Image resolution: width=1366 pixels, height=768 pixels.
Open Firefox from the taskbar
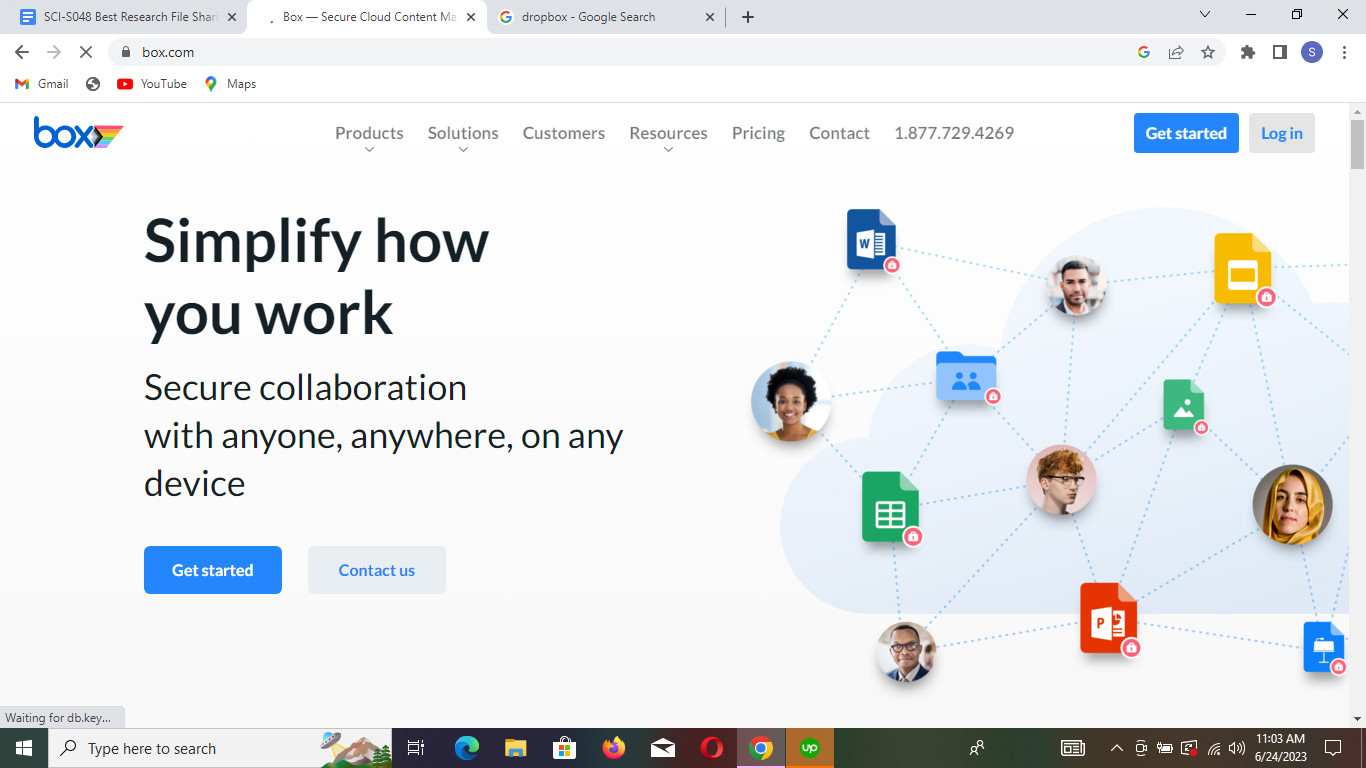pyautogui.click(x=613, y=748)
